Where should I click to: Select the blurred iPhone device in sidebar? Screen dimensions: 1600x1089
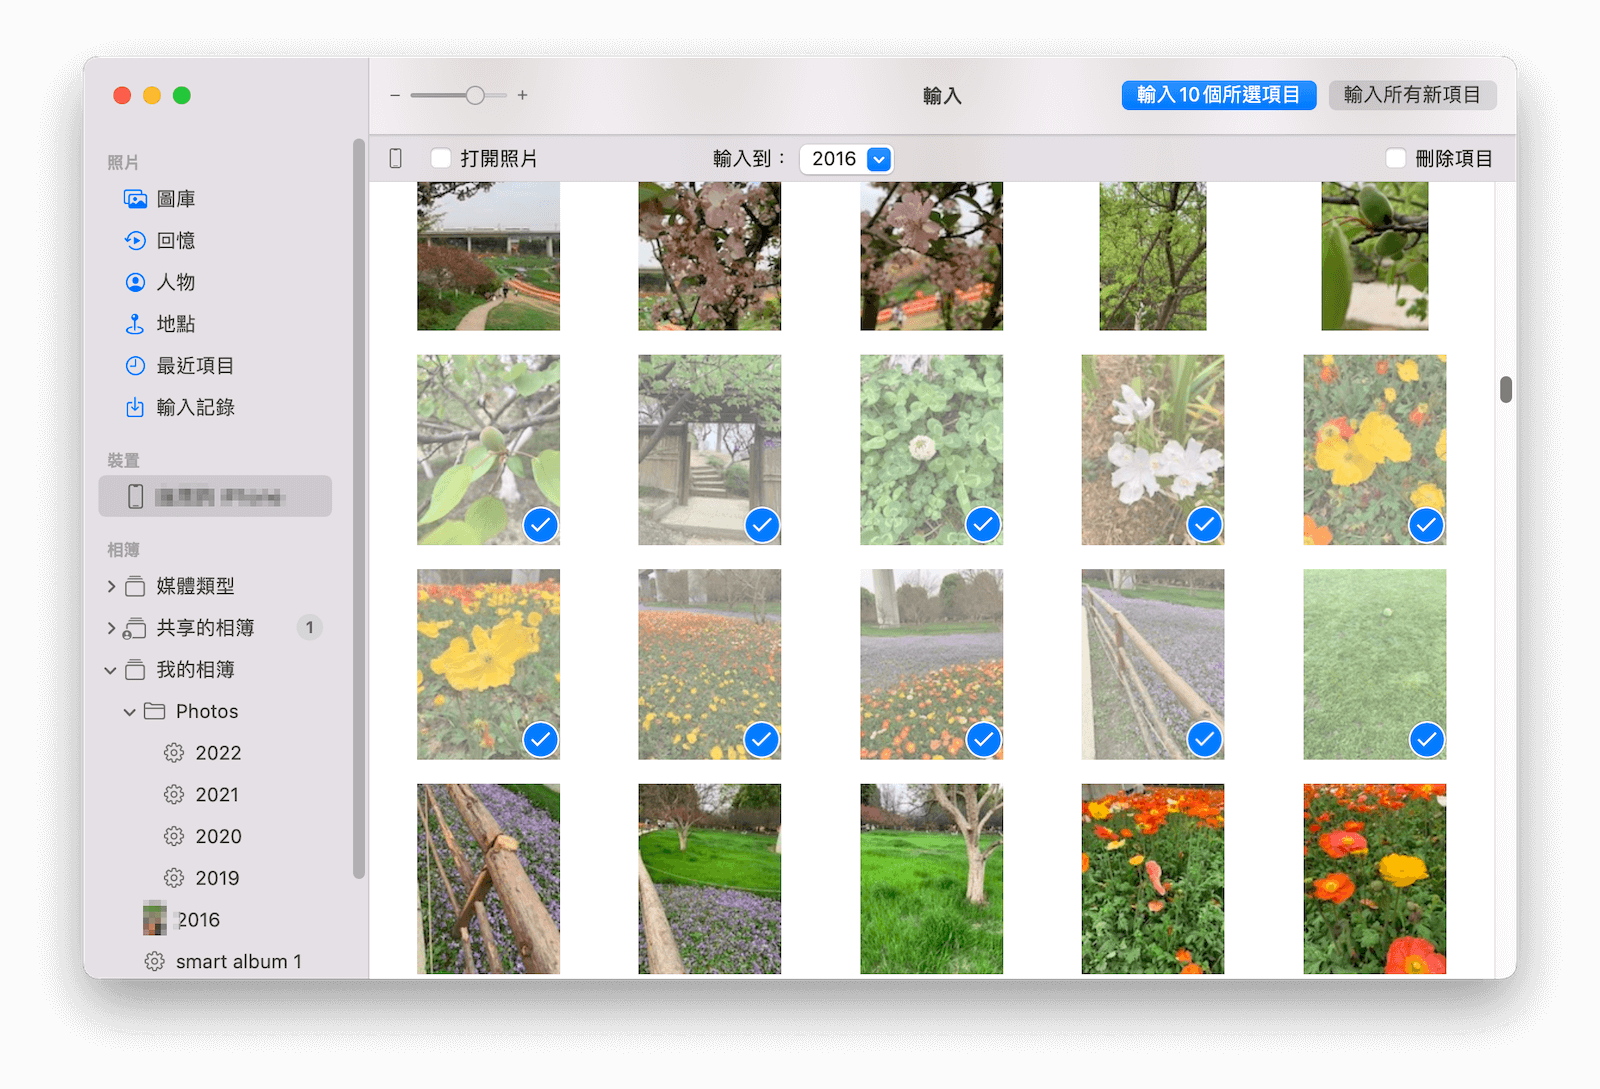tap(215, 496)
